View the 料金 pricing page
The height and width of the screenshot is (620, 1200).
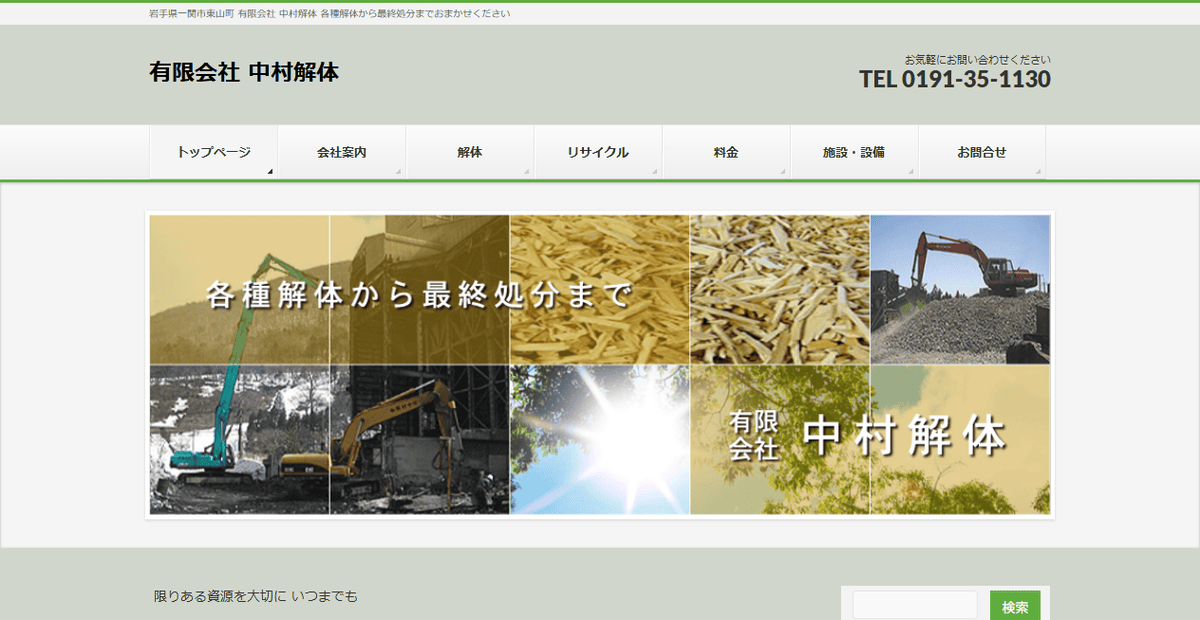pos(725,150)
